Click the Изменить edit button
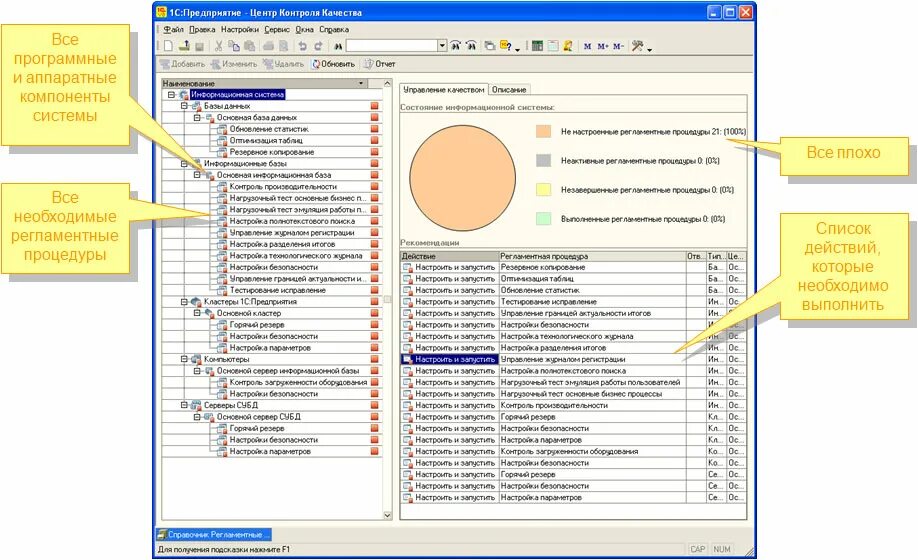The height and width of the screenshot is (560, 918). (234, 64)
